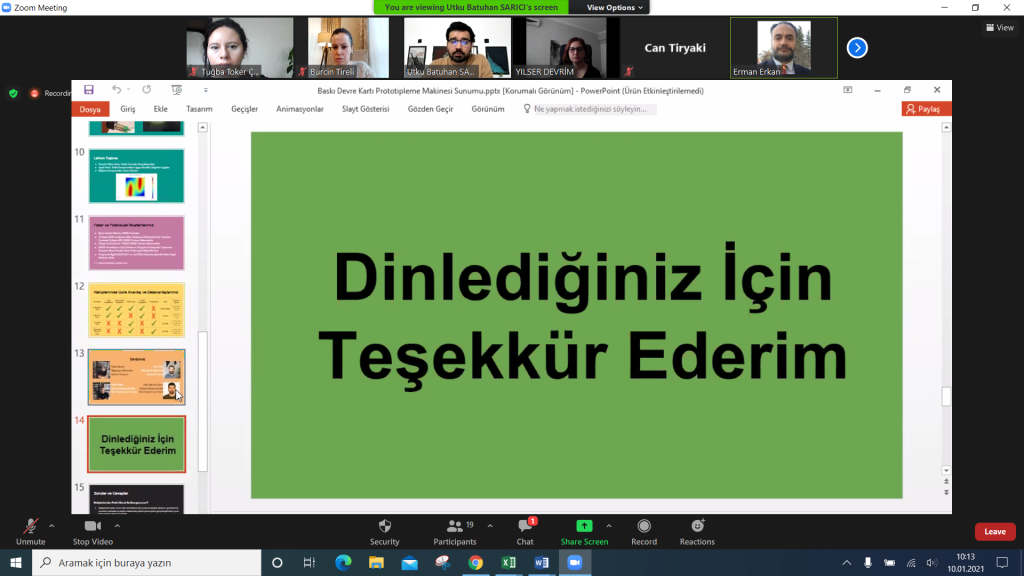
Task: Click the Save icon in the Quick Access Toolbar
Action: 89,90
